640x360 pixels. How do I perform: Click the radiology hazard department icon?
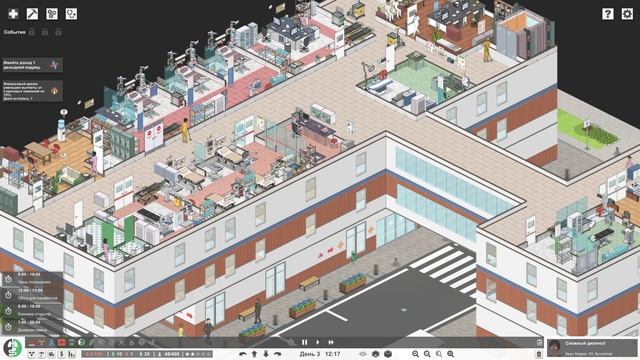(42, 342)
